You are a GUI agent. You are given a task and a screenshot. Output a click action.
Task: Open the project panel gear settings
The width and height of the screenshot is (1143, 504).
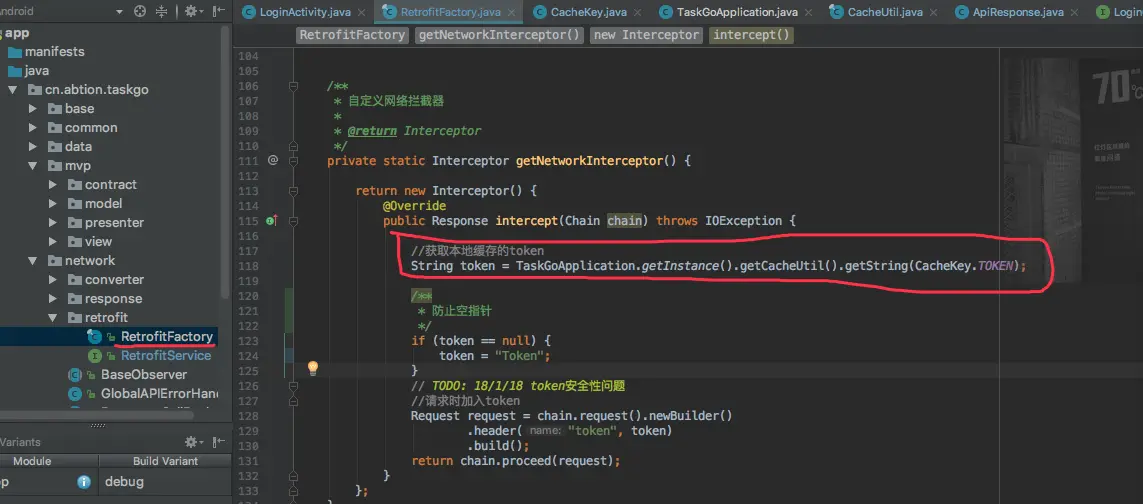tap(193, 11)
